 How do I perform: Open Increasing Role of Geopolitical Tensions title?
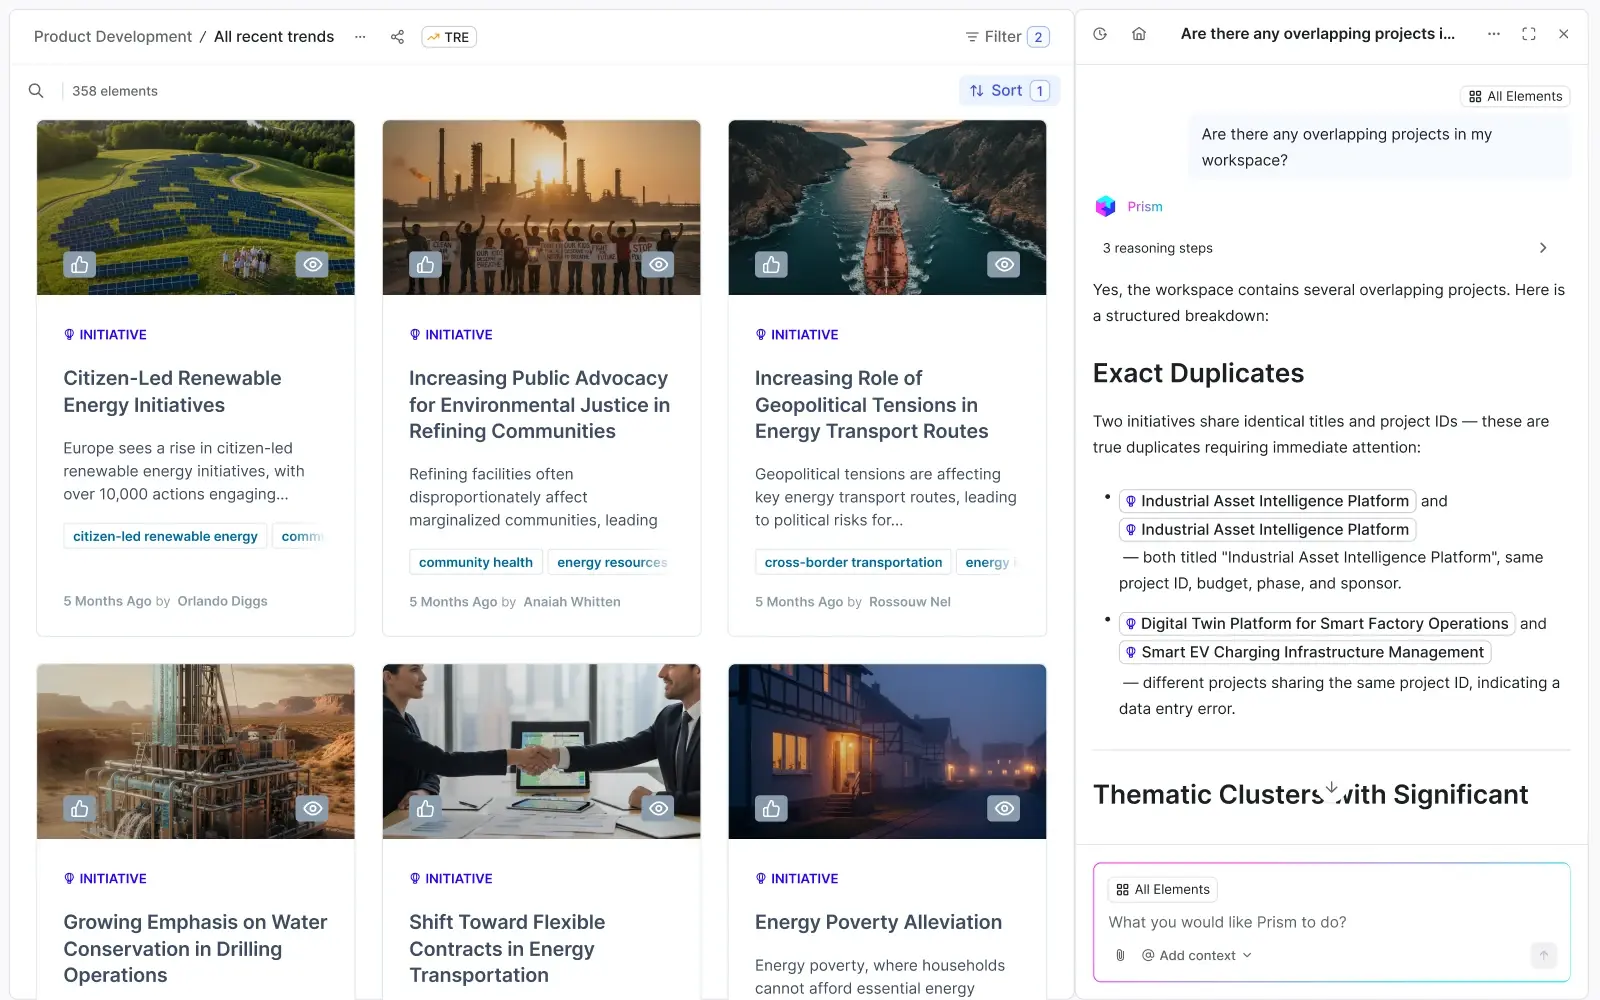click(871, 405)
